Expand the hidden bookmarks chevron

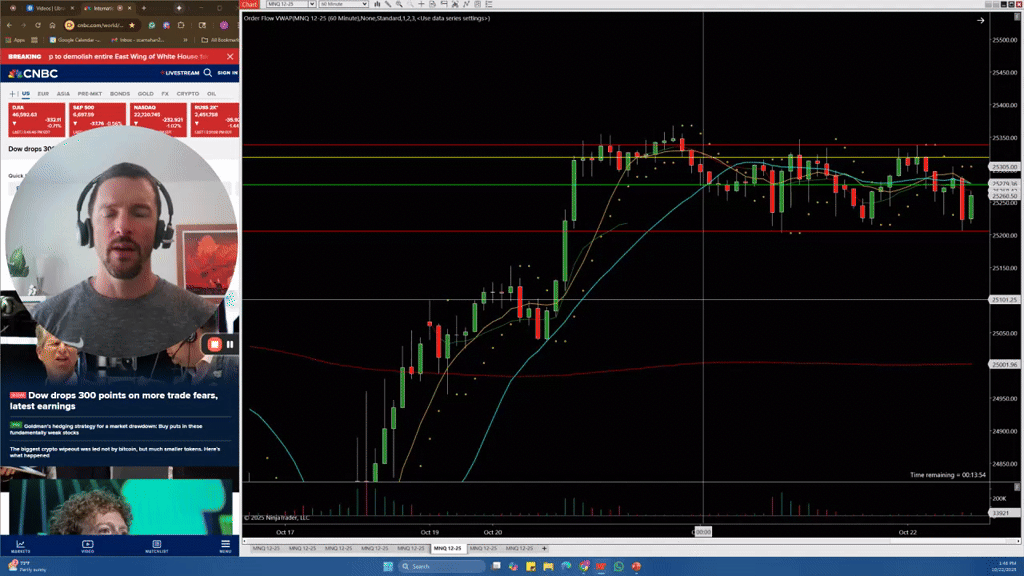[x=185, y=40]
